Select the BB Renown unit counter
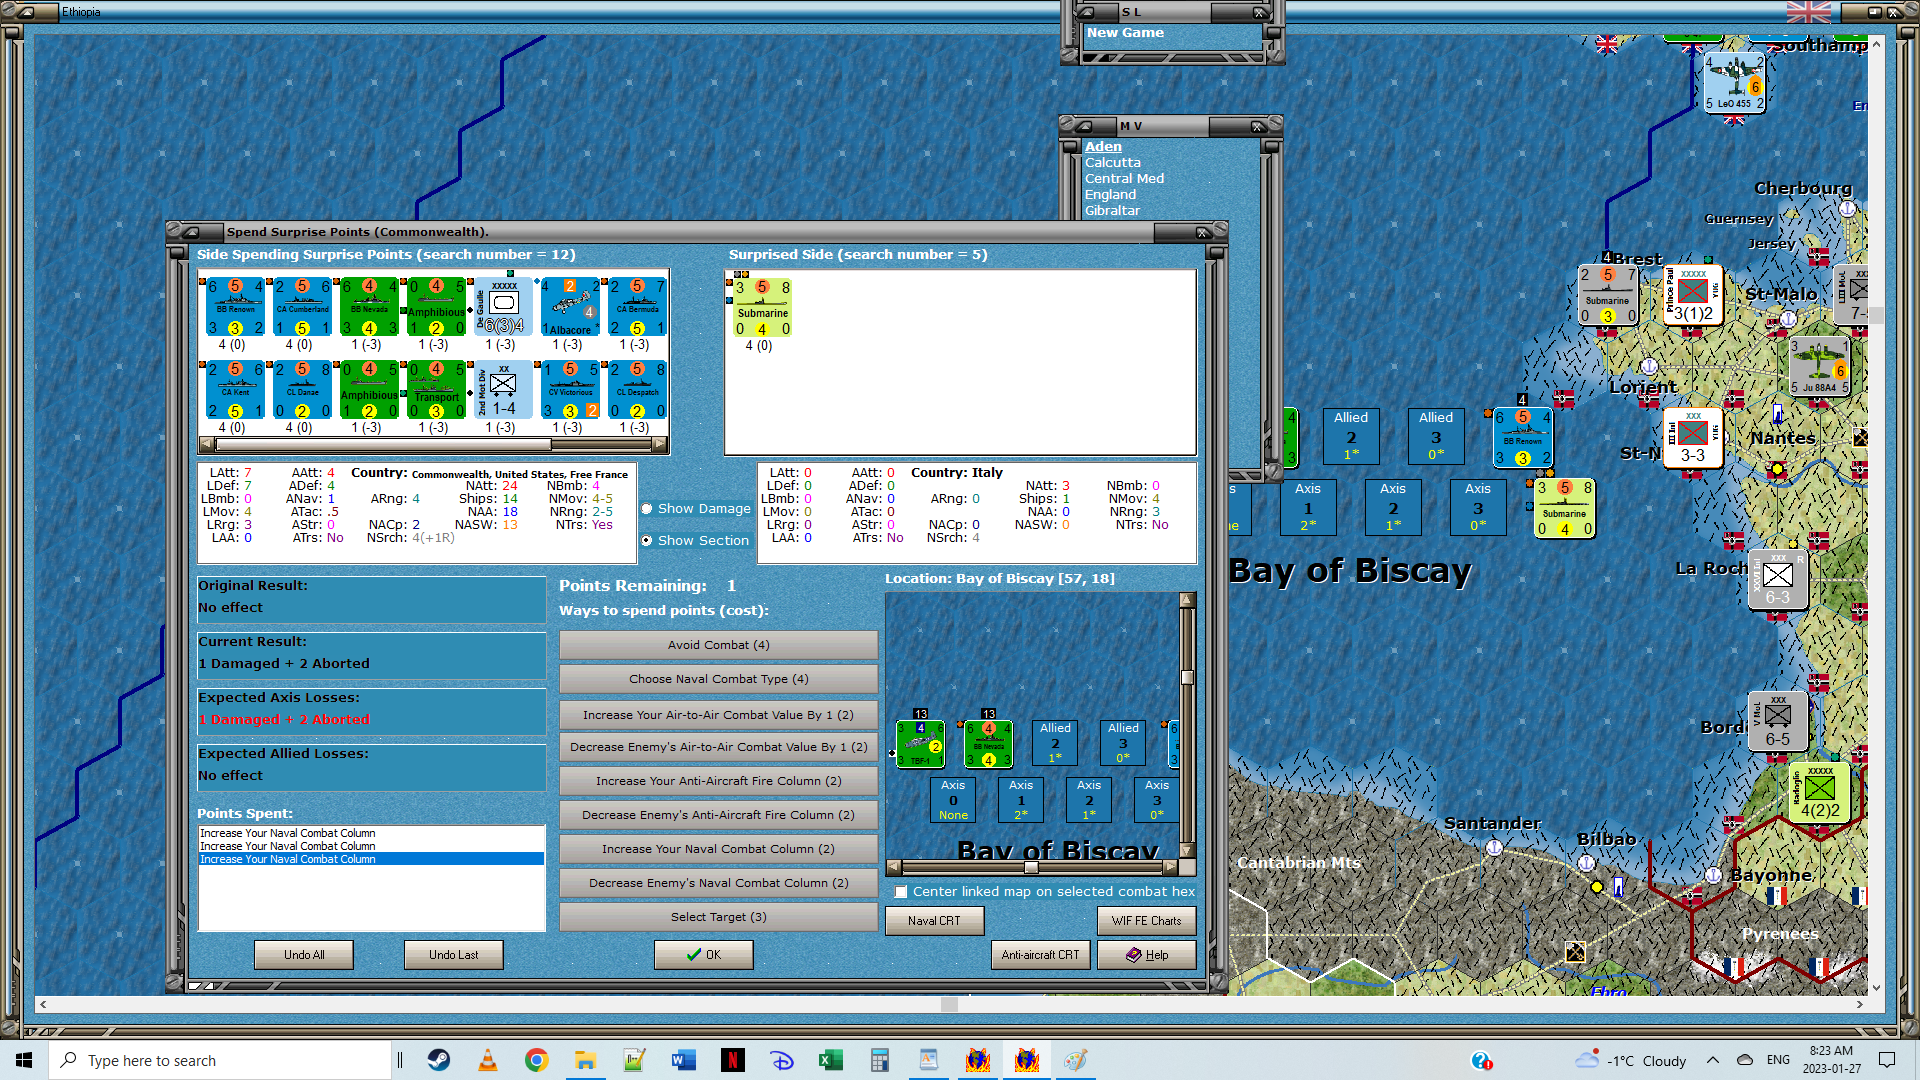Image resolution: width=1920 pixels, height=1080 pixels. point(235,308)
